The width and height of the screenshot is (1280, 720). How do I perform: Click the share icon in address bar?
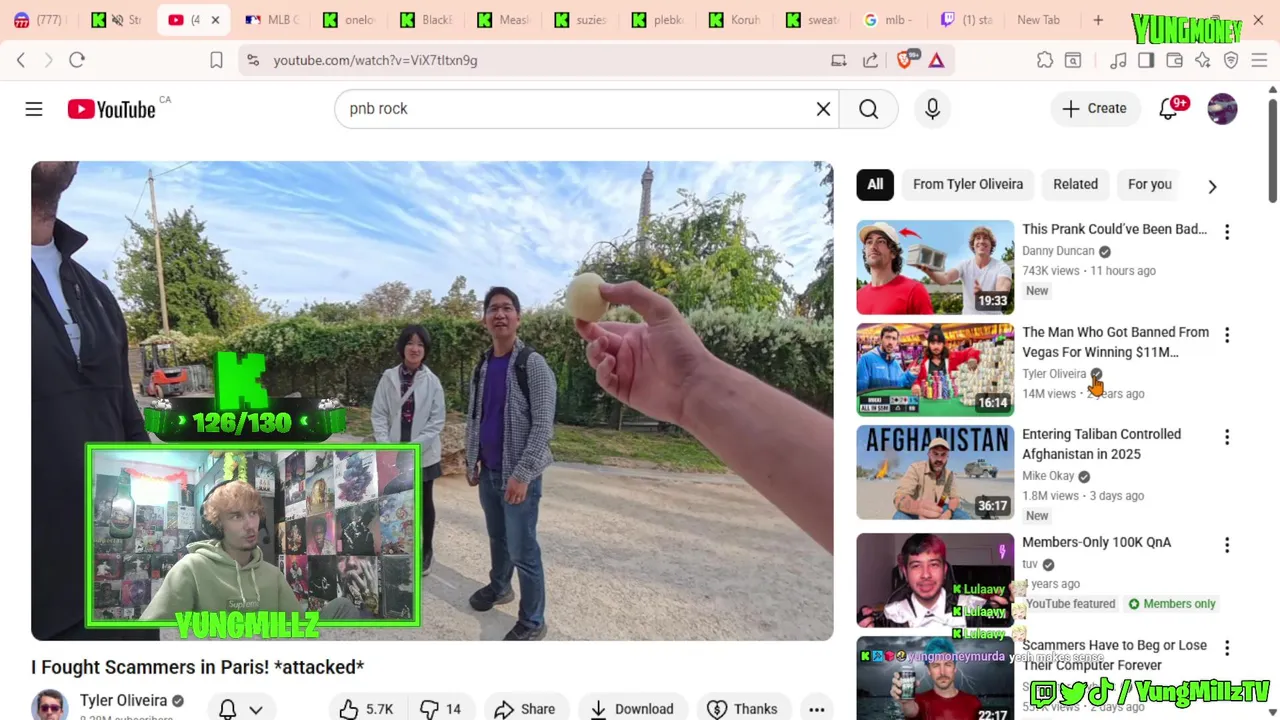coord(871,60)
